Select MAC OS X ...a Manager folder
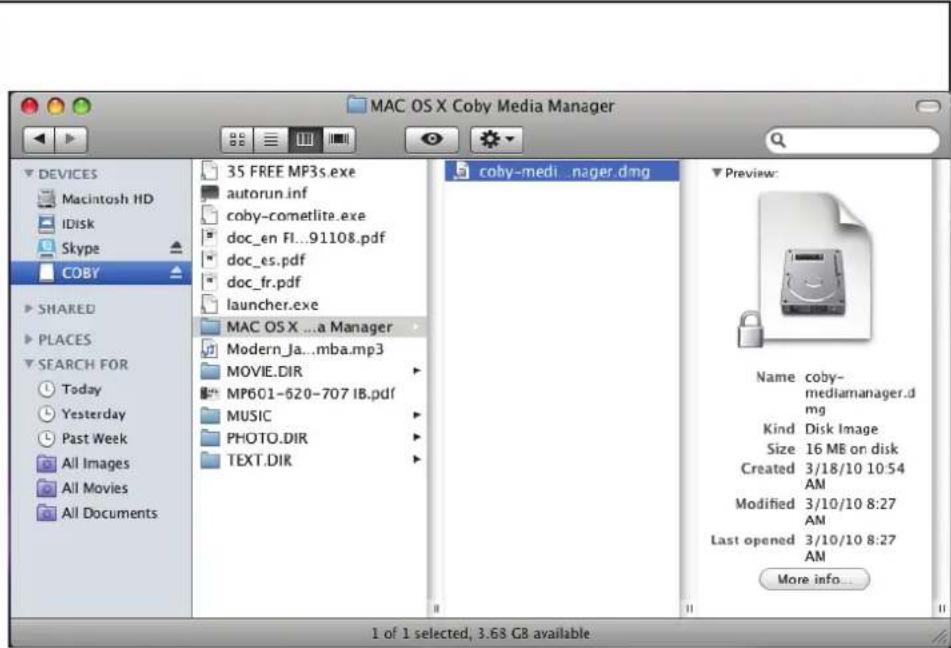The height and width of the screenshot is (648, 951). [310, 326]
